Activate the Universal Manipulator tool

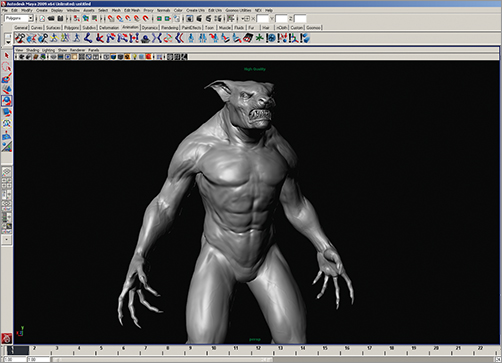point(7,124)
